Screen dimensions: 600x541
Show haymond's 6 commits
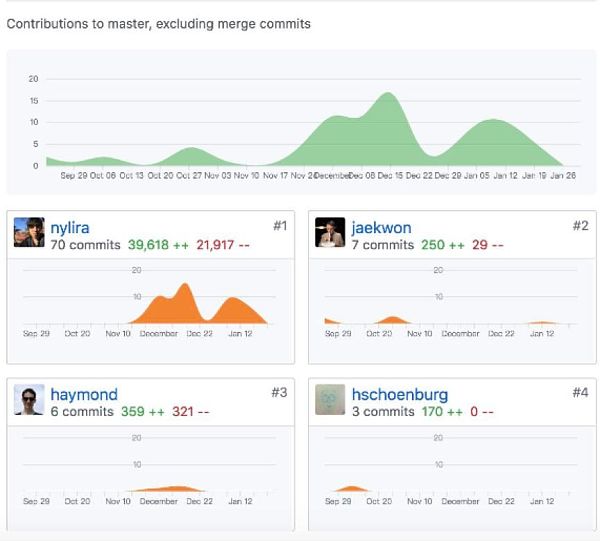[x=82, y=411]
